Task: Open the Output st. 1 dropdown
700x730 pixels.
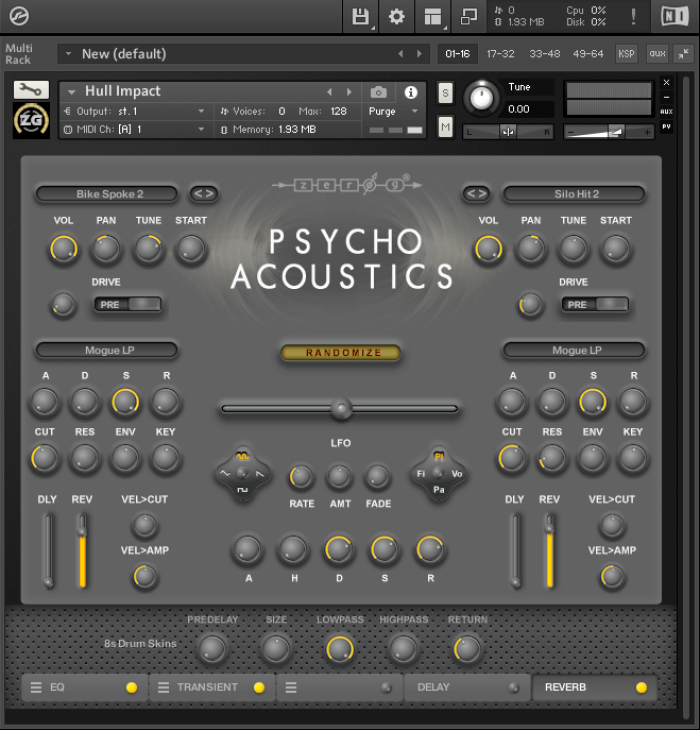Action: (135, 111)
